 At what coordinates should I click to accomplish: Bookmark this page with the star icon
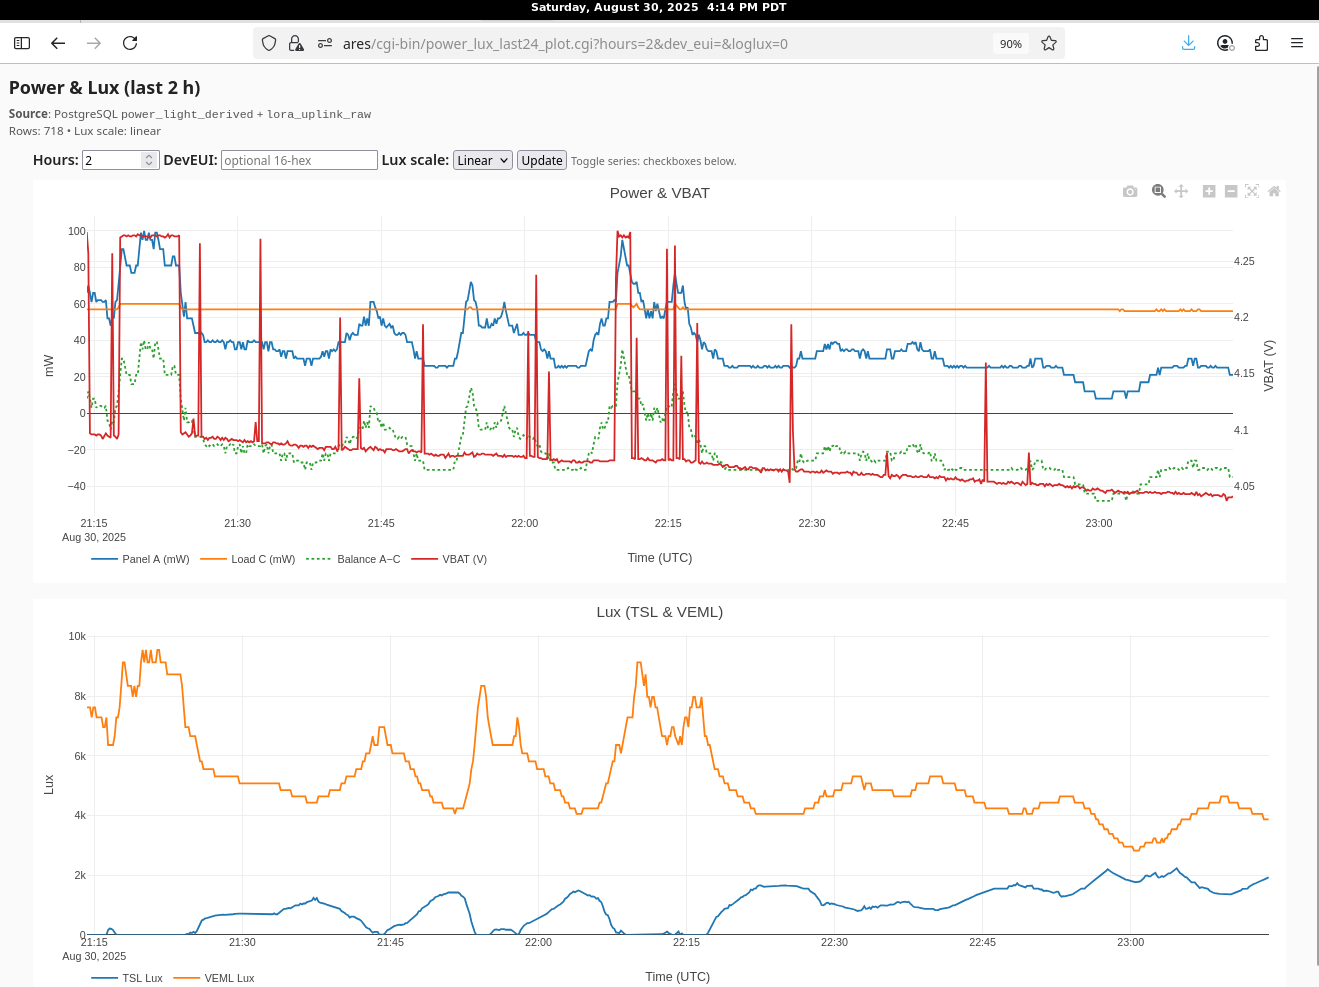[1049, 43]
